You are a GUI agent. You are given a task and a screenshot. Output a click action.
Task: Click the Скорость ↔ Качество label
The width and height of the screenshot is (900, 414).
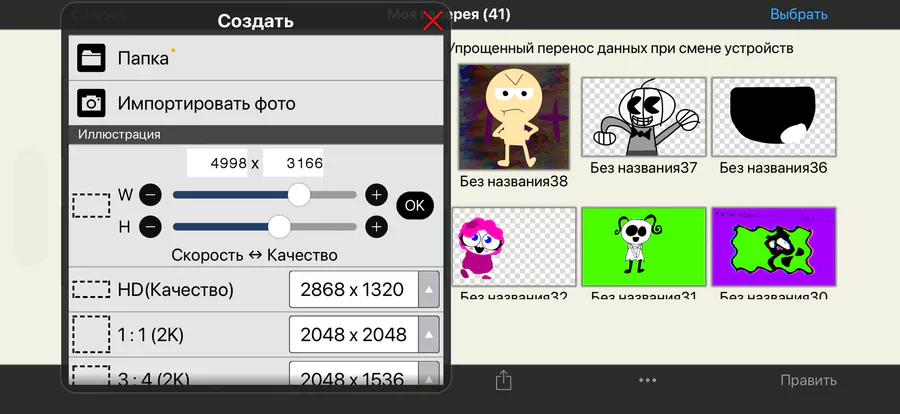tap(254, 255)
